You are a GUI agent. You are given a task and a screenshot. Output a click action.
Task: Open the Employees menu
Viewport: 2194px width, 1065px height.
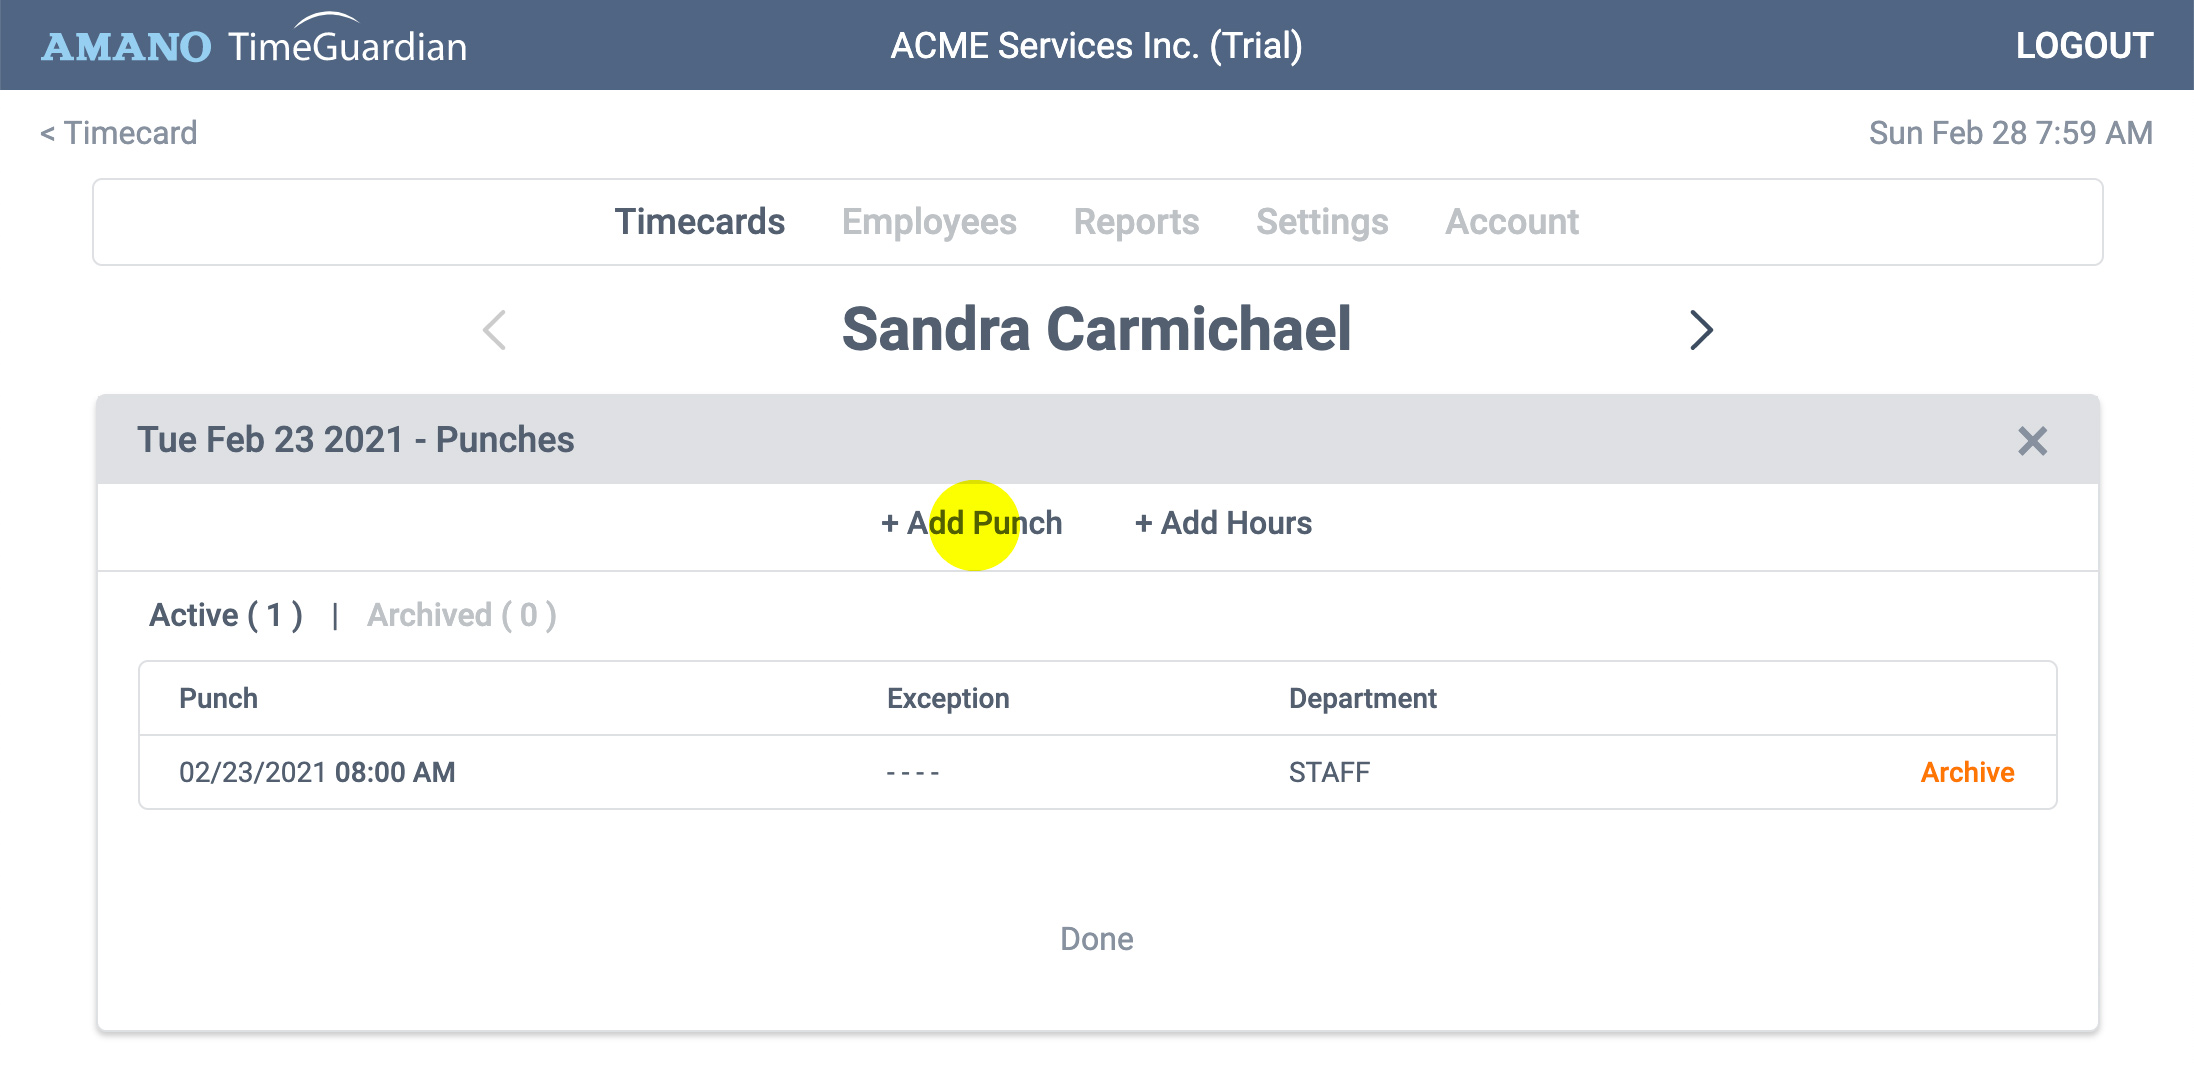[x=929, y=222]
